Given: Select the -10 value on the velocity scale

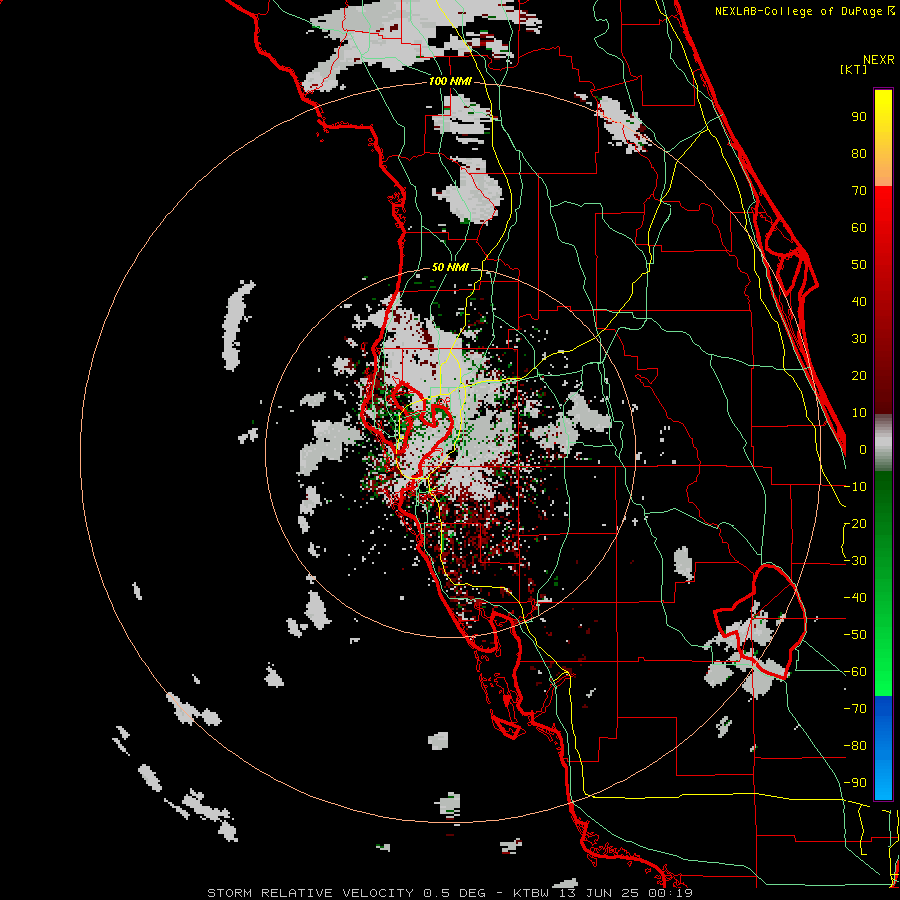Looking at the screenshot, I should coord(855,487).
